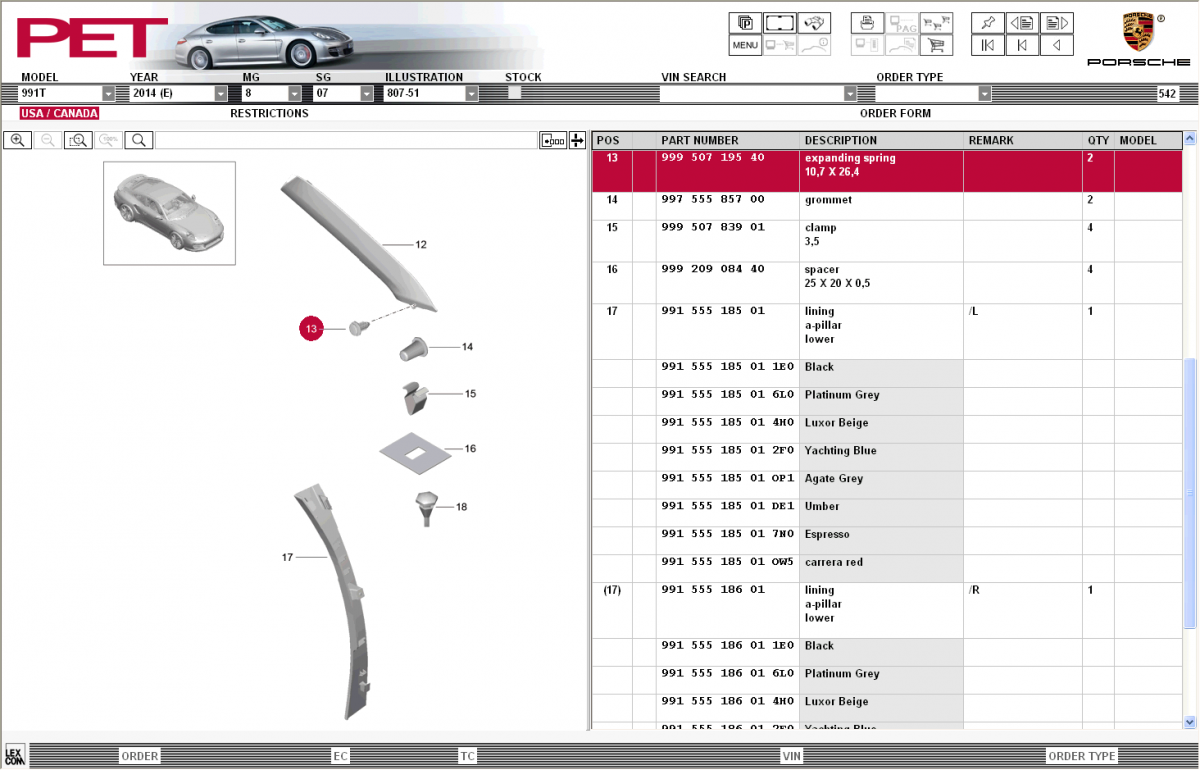Click the multiple shopping carts icon
This screenshot has width=1200, height=770.
point(936,23)
